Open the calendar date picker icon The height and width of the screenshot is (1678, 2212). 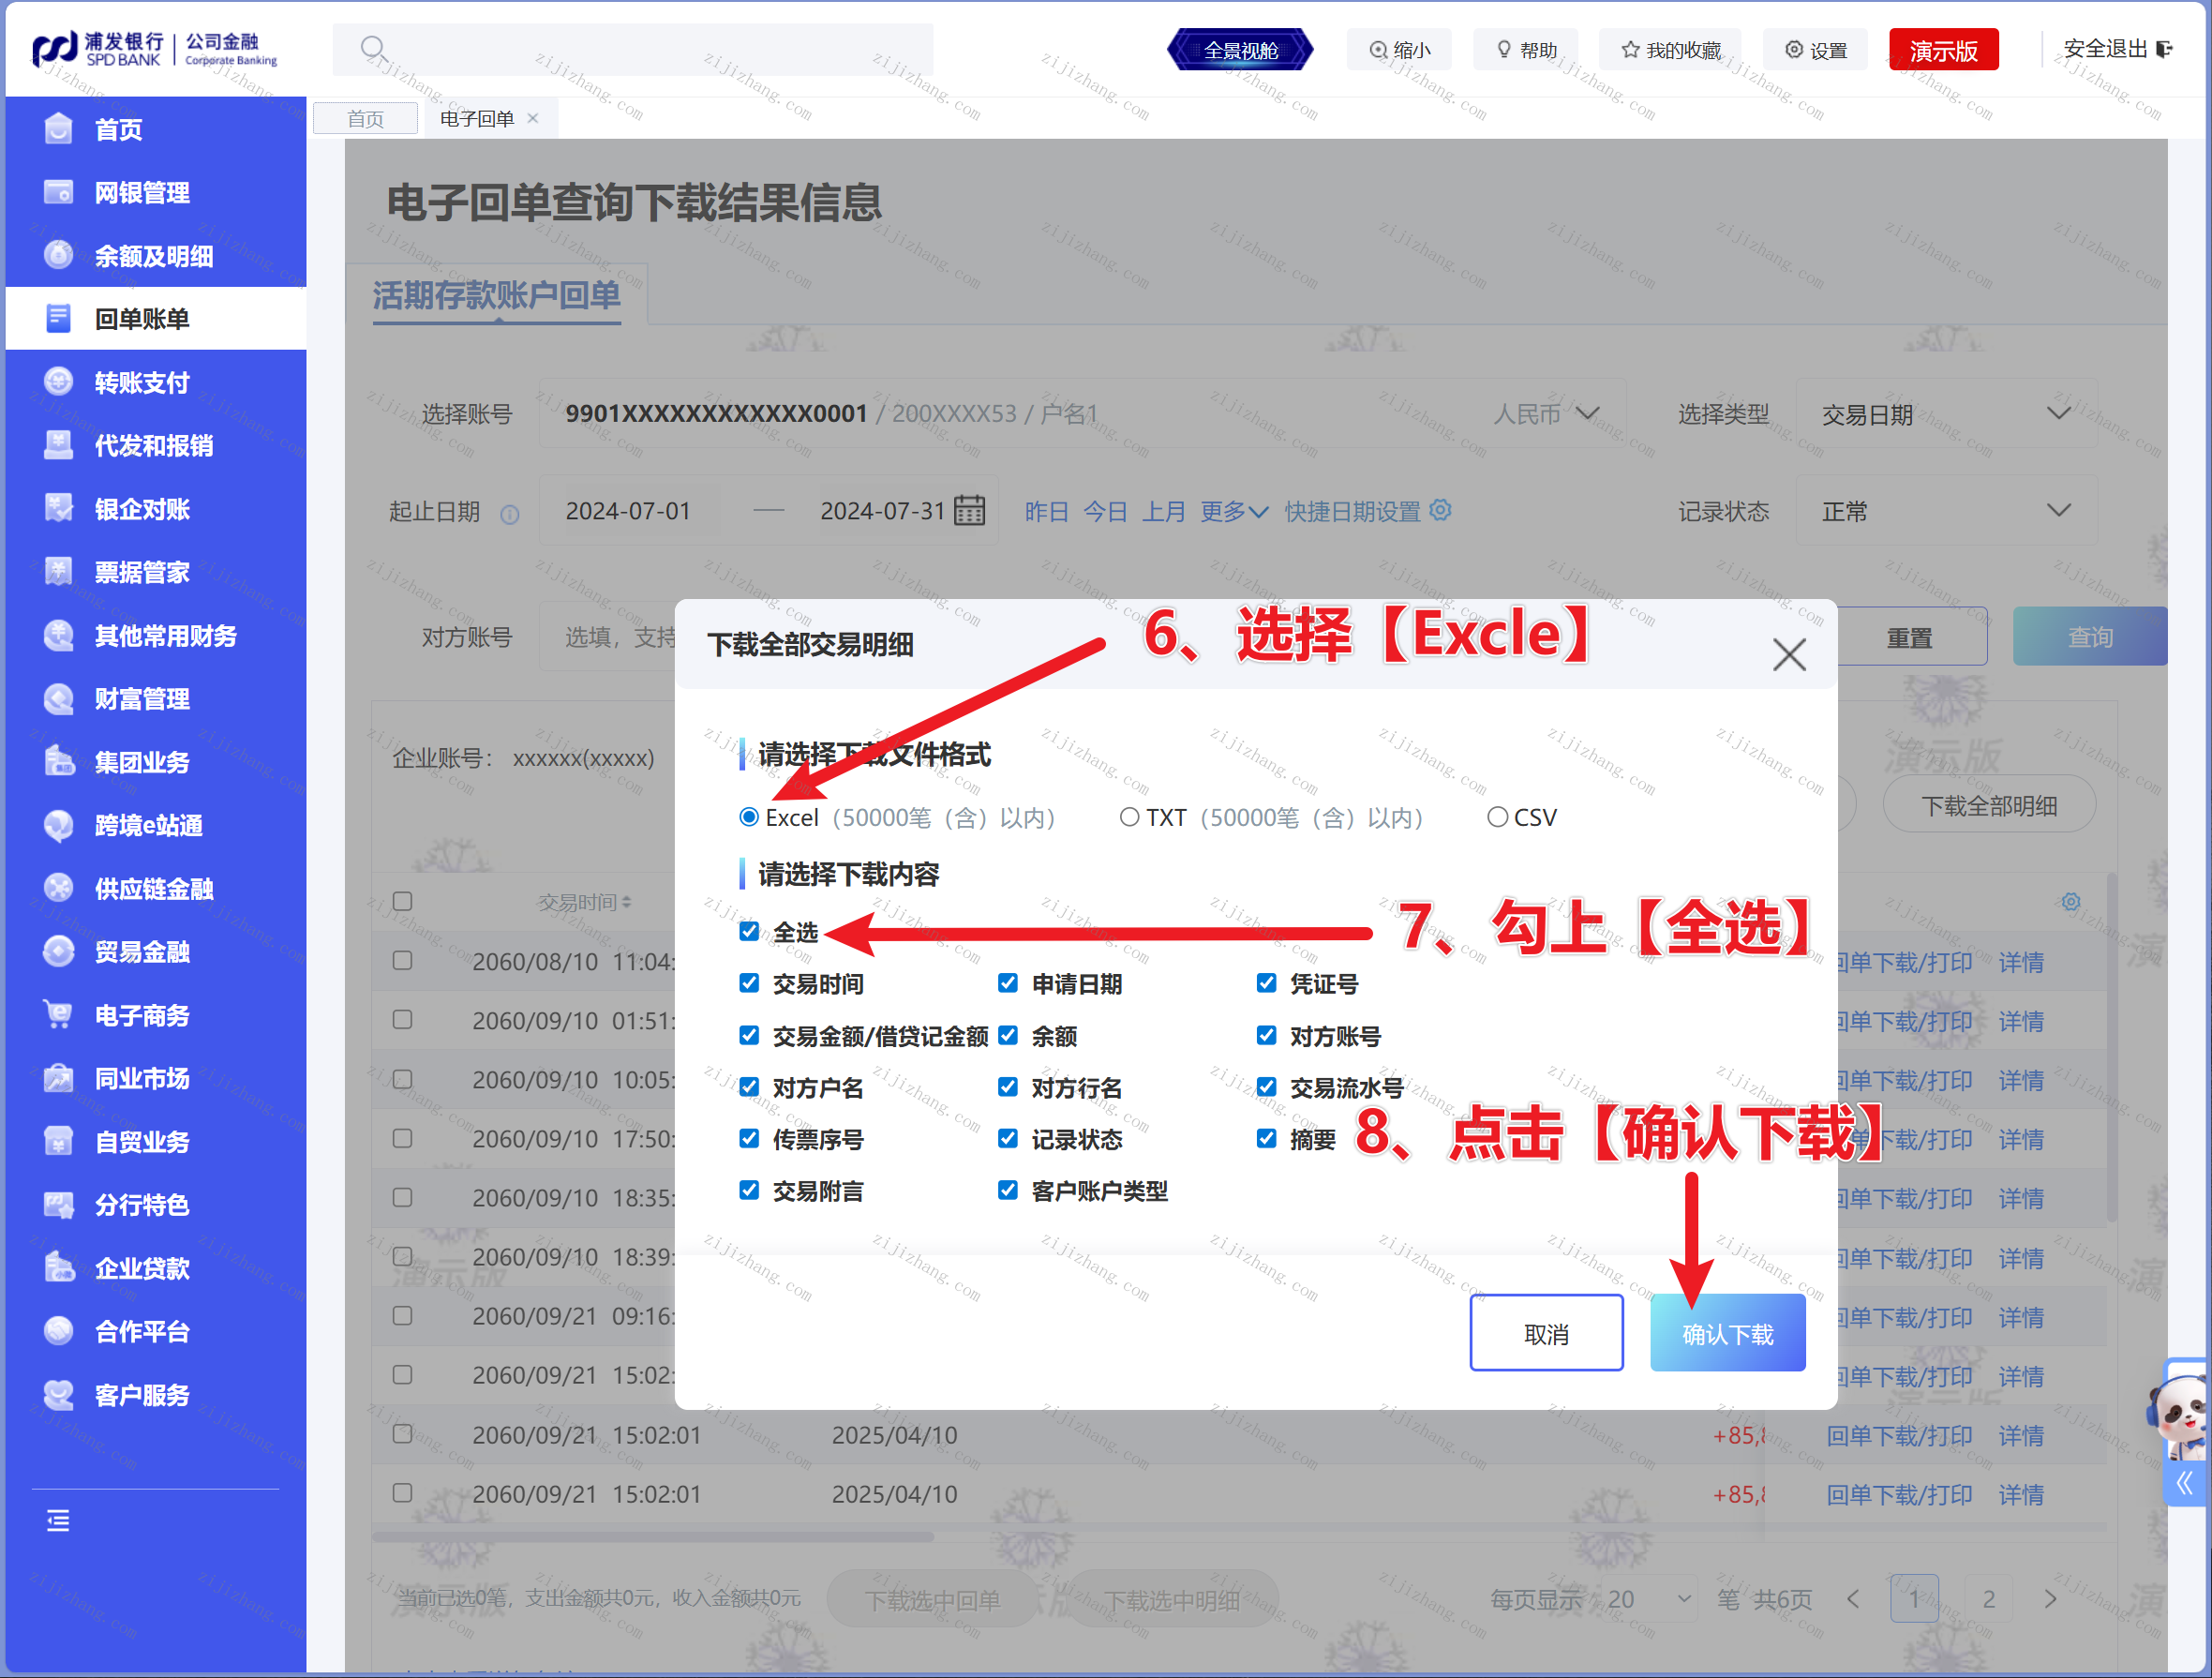click(x=969, y=510)
